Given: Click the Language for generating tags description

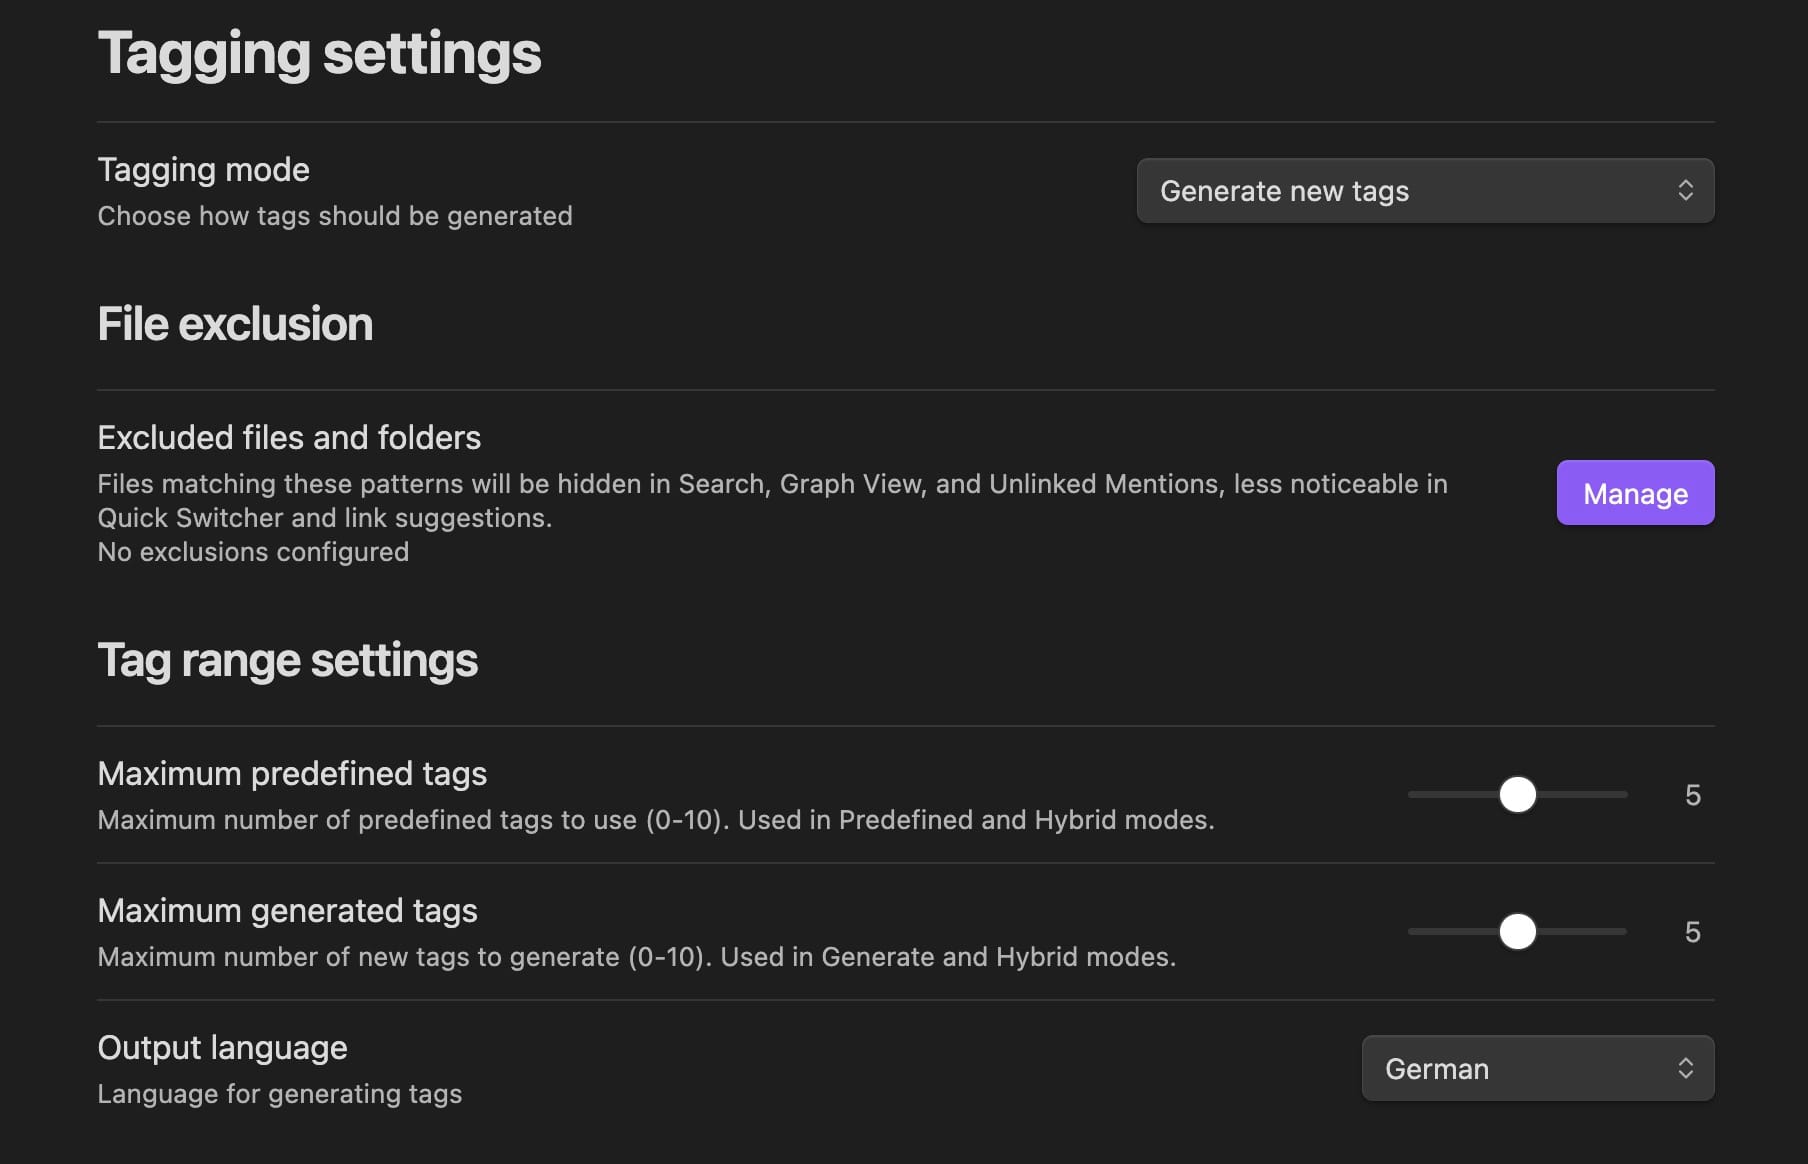Looking at the screenshot, I should (279, 1094).
